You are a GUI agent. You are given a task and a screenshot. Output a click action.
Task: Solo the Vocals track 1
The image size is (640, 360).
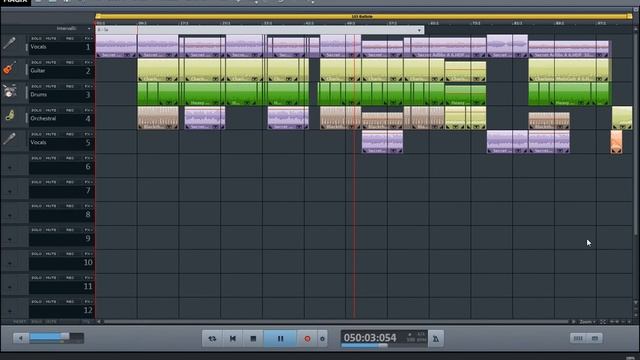click(x=36, y=38)
